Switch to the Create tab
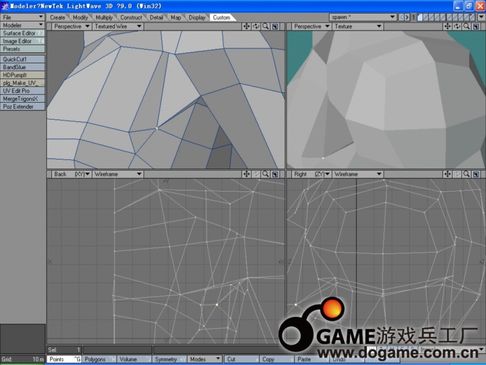The height and width of the screenshot is (365, 486). coord(57,17)
